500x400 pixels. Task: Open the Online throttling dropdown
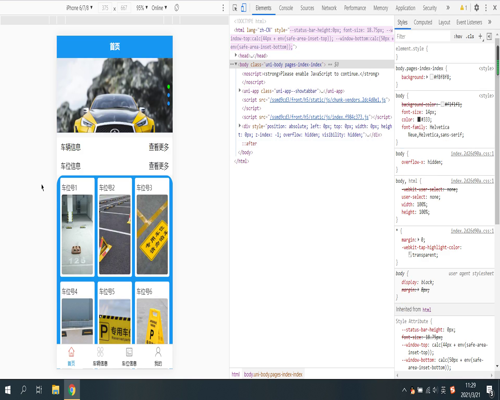click(x=159, y=8)
